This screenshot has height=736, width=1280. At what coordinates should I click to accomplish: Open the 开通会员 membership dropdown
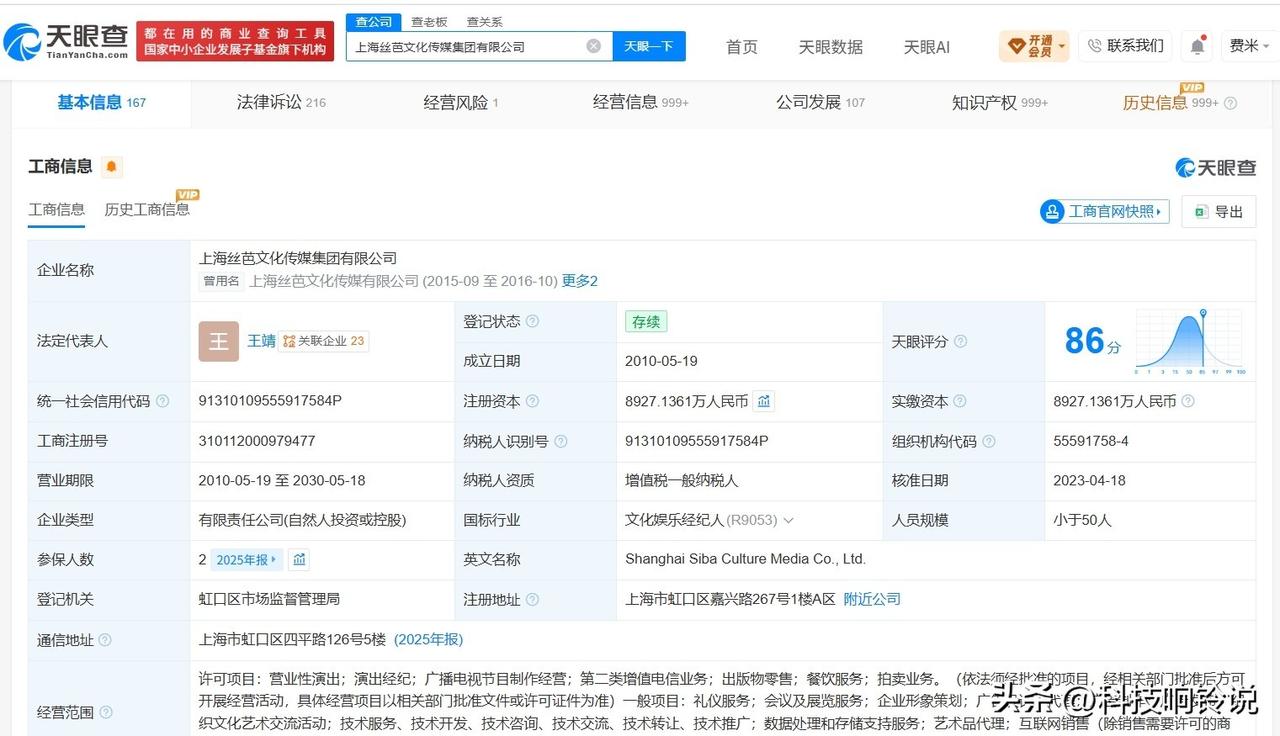1035,46
